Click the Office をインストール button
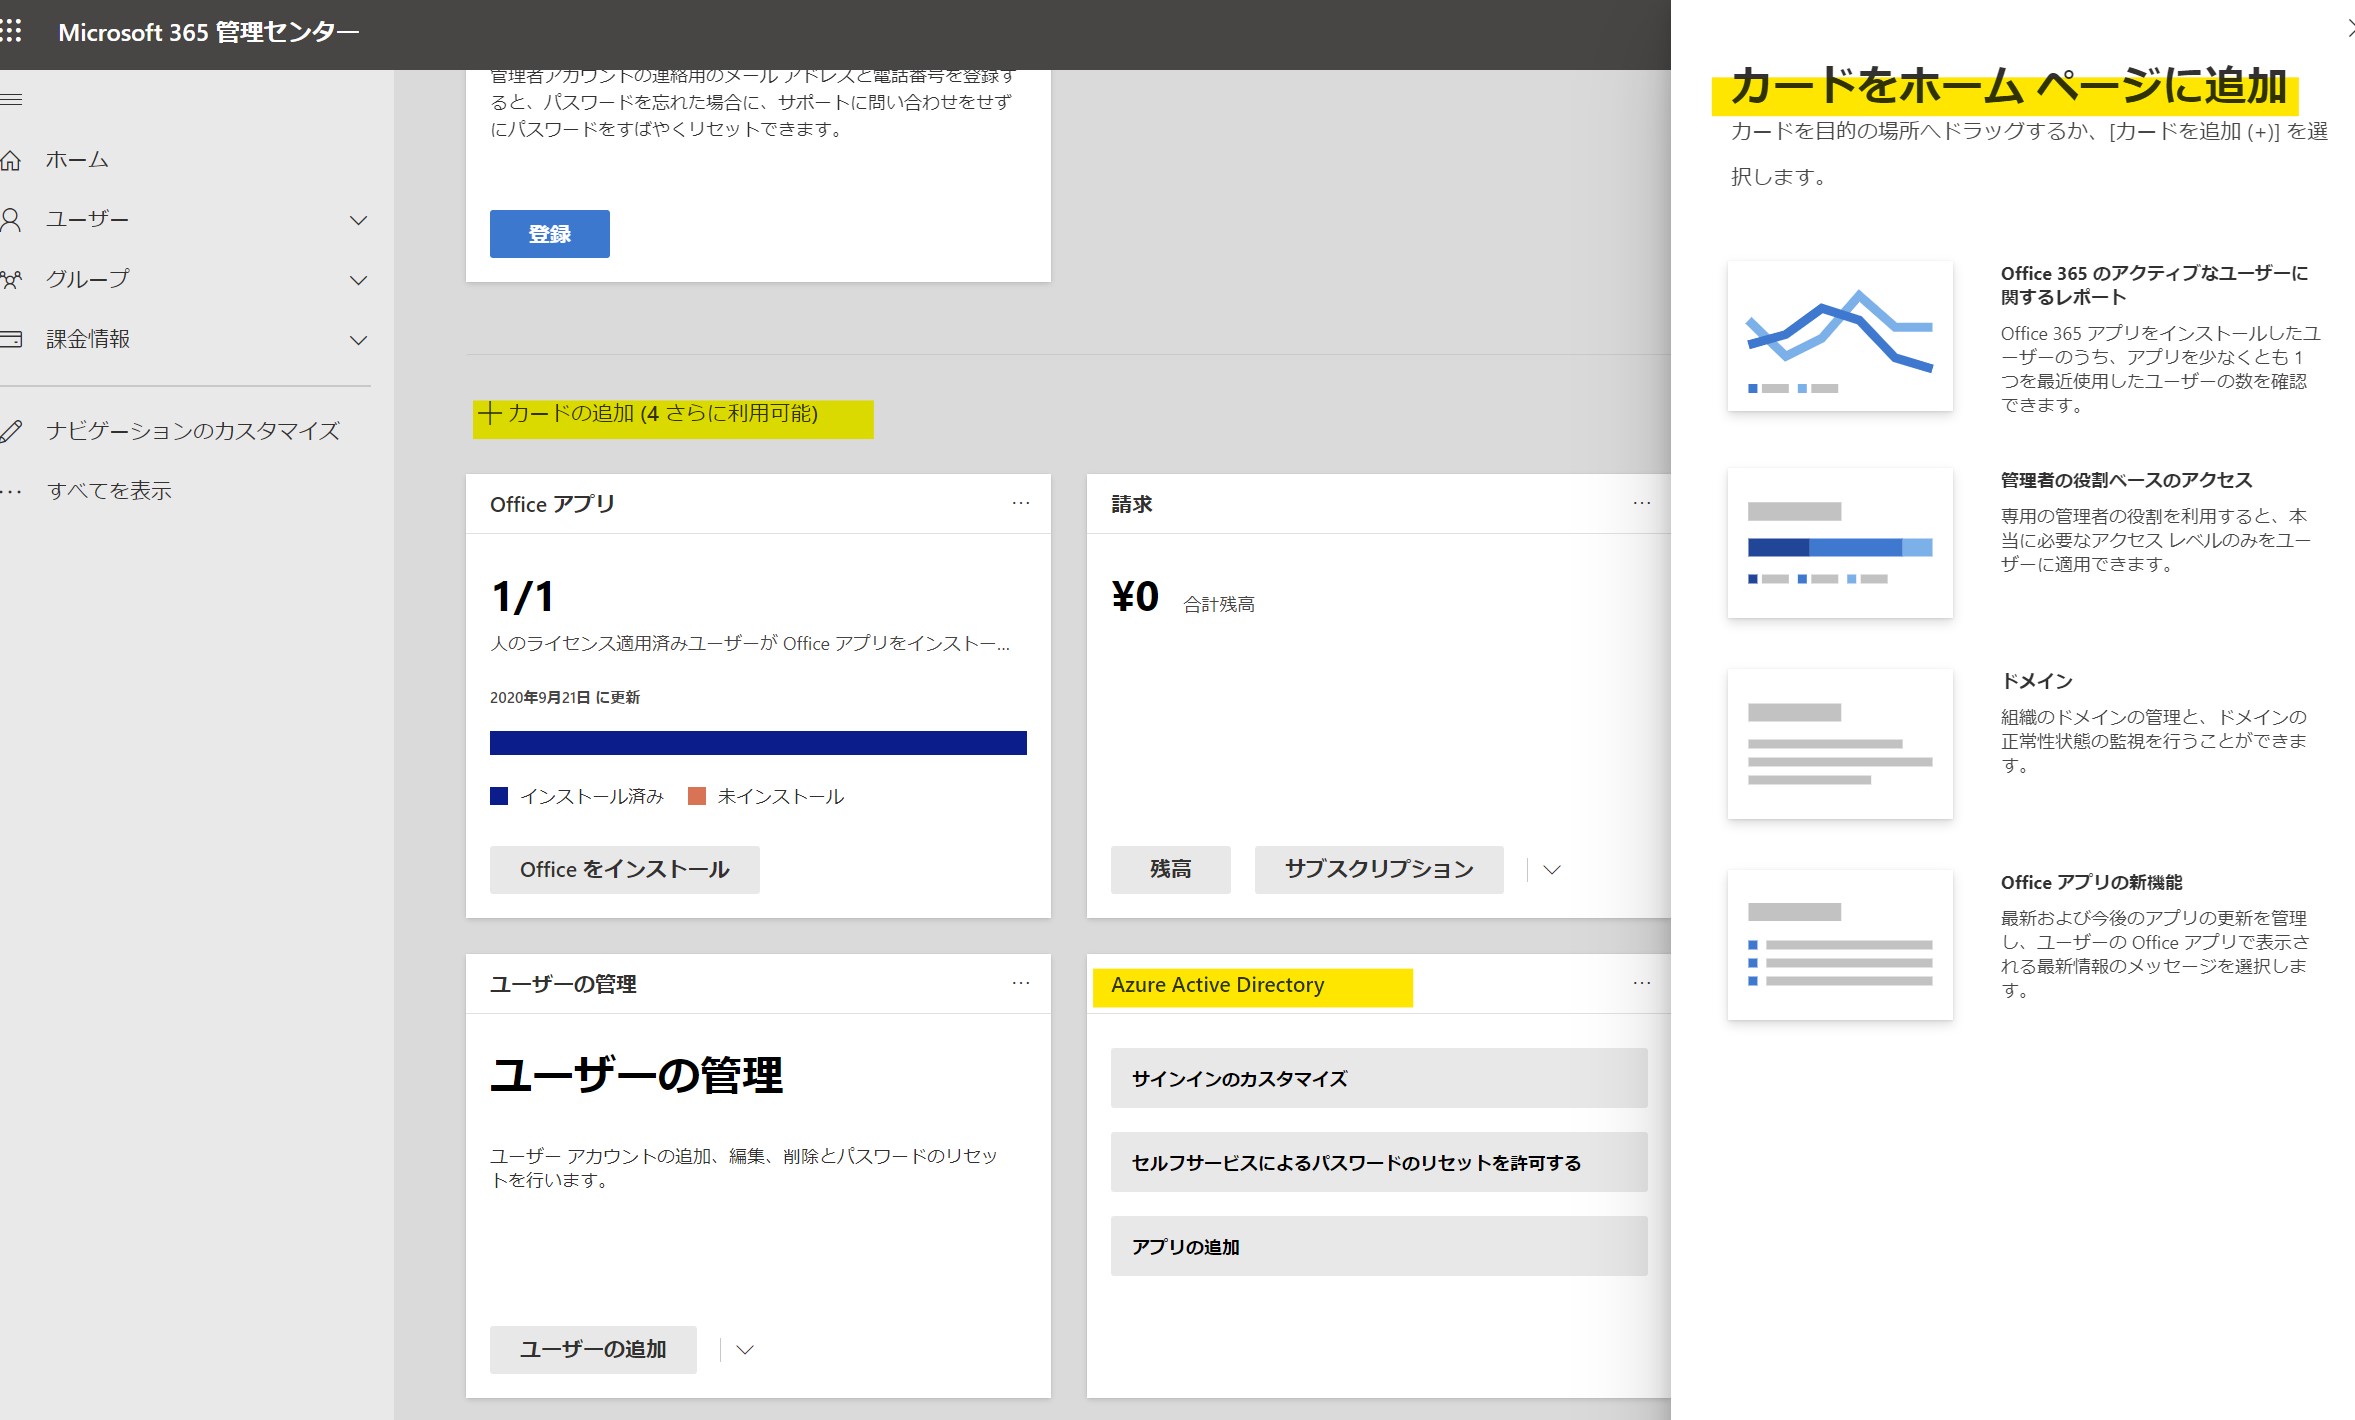Screen dimensions: 2355x1420 point(624,870)
